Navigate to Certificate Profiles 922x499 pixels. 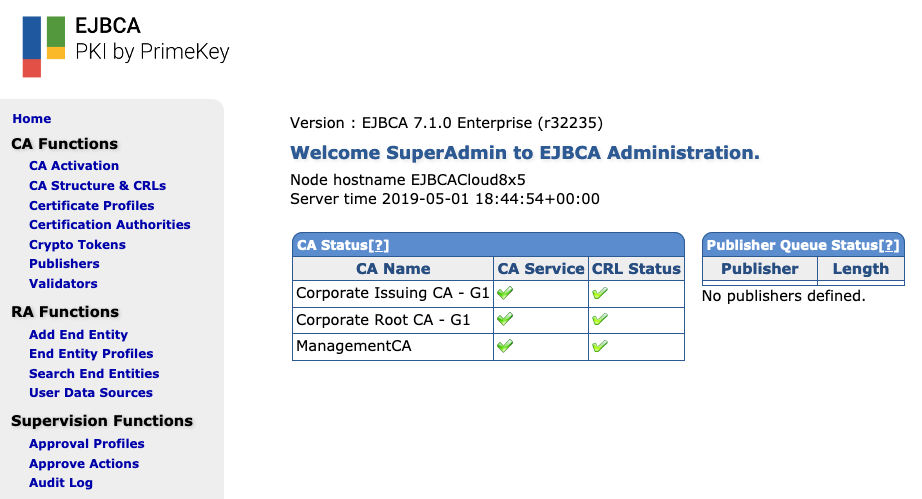[x=92, y=206]
